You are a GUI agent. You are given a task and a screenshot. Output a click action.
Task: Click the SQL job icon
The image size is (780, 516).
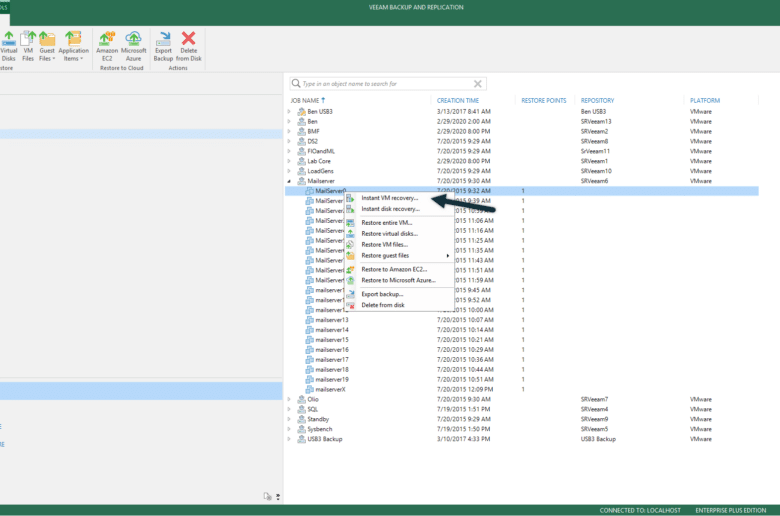coord(301,409)
